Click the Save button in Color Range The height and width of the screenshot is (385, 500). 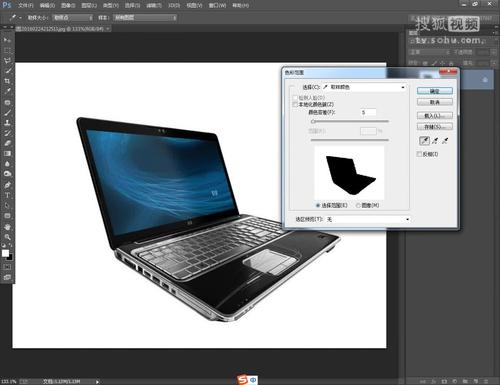click(x=435, y=127)
